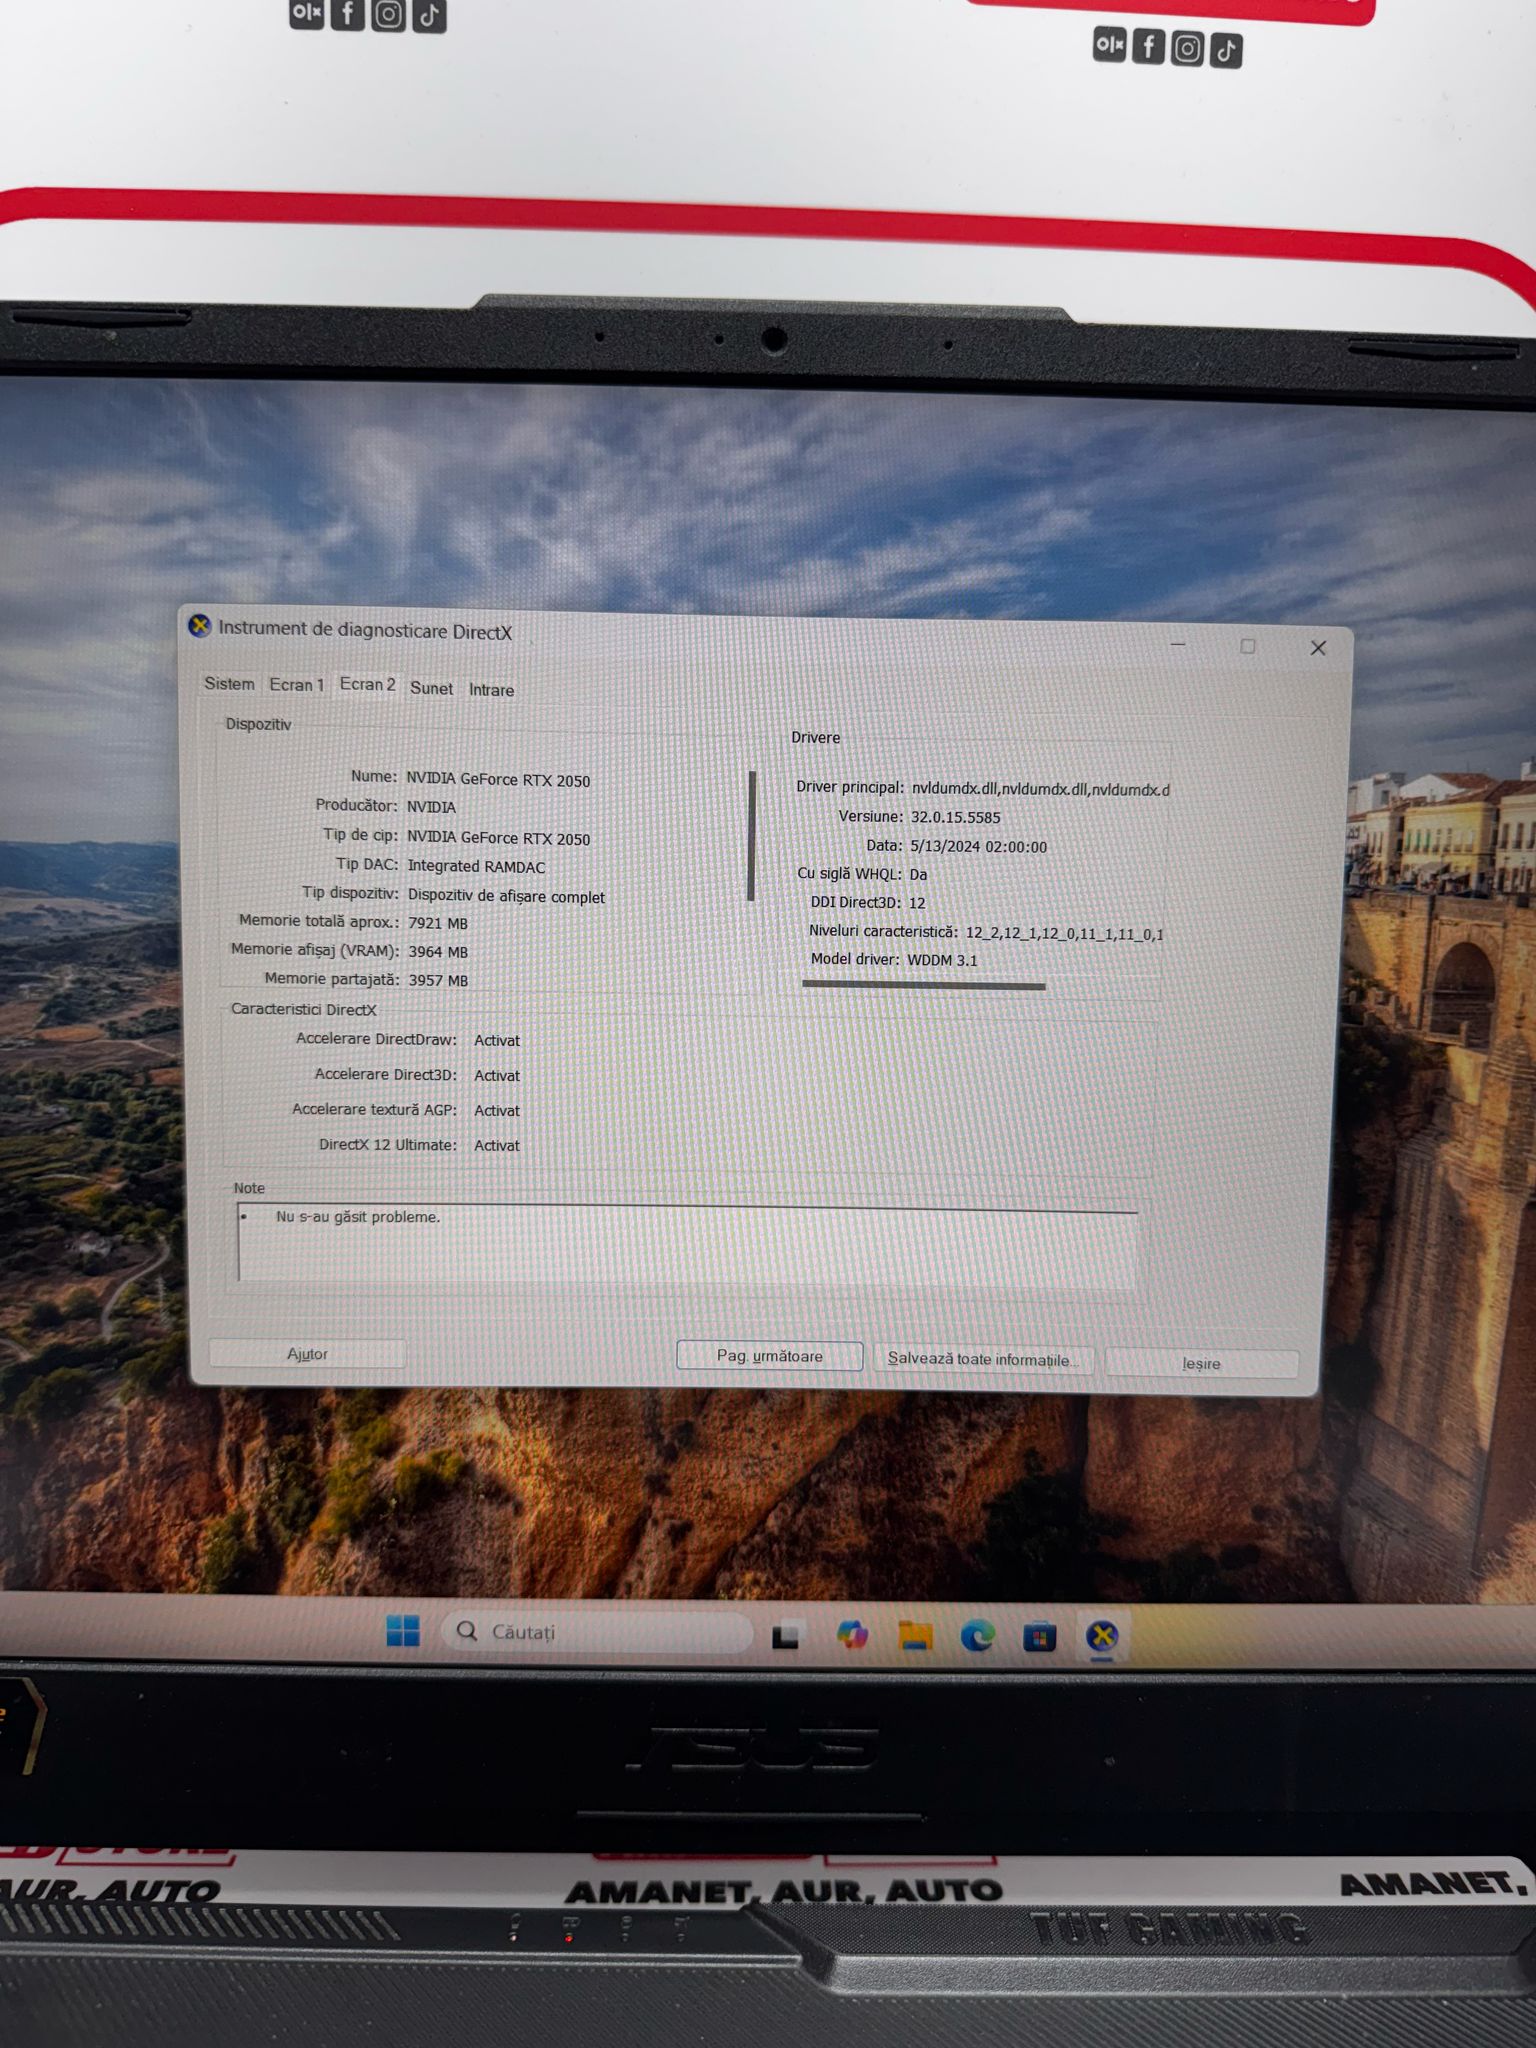Click DirectX 12 Ultimate Activat value

(x=497, y=1146)
